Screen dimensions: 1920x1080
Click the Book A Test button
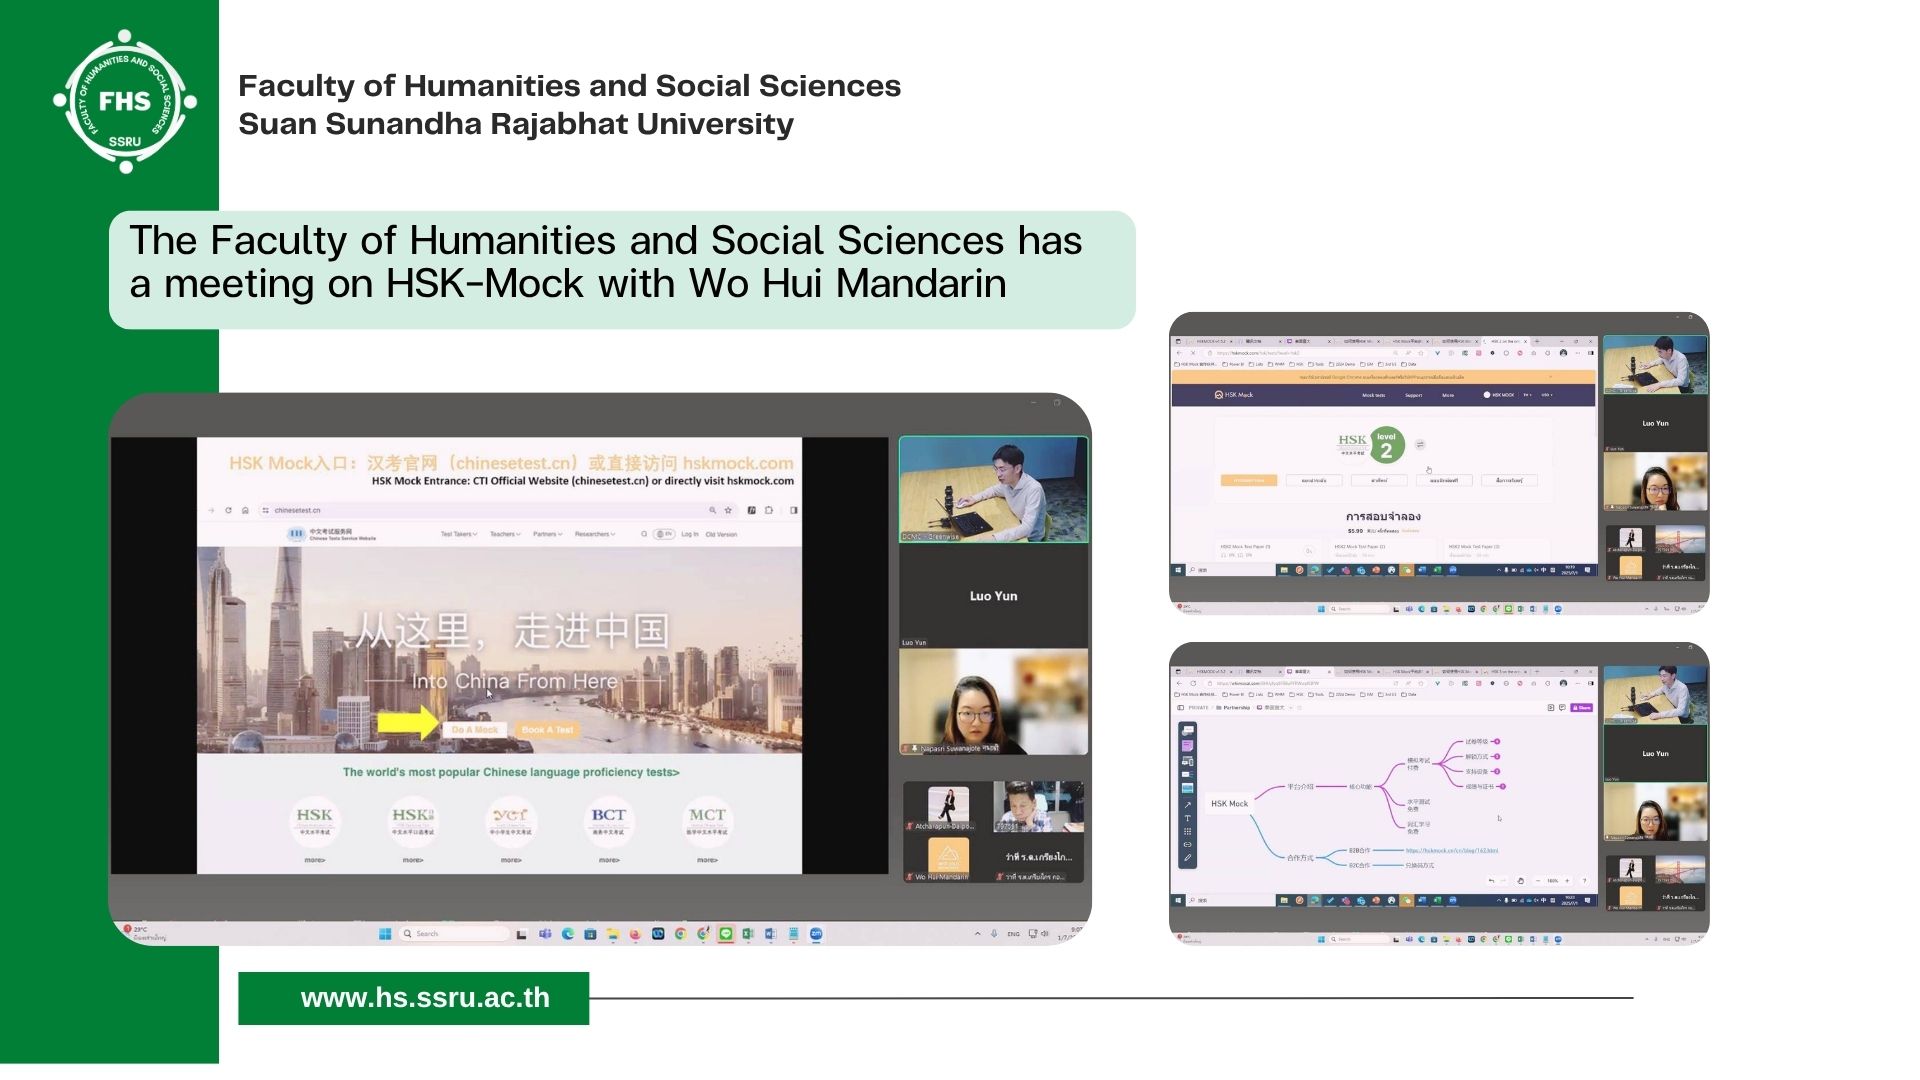547,730
